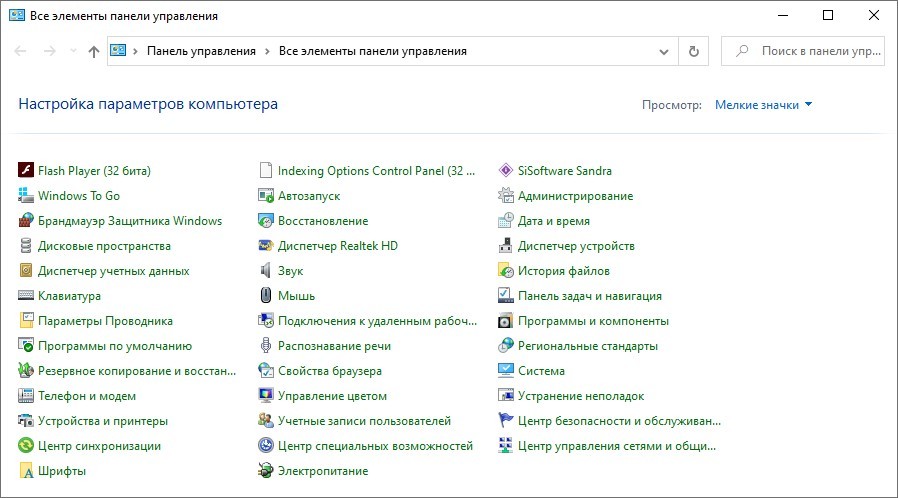Open Учетные записи пользователей
This screenshot has width=898, height=498.
(x=364, y=421)
